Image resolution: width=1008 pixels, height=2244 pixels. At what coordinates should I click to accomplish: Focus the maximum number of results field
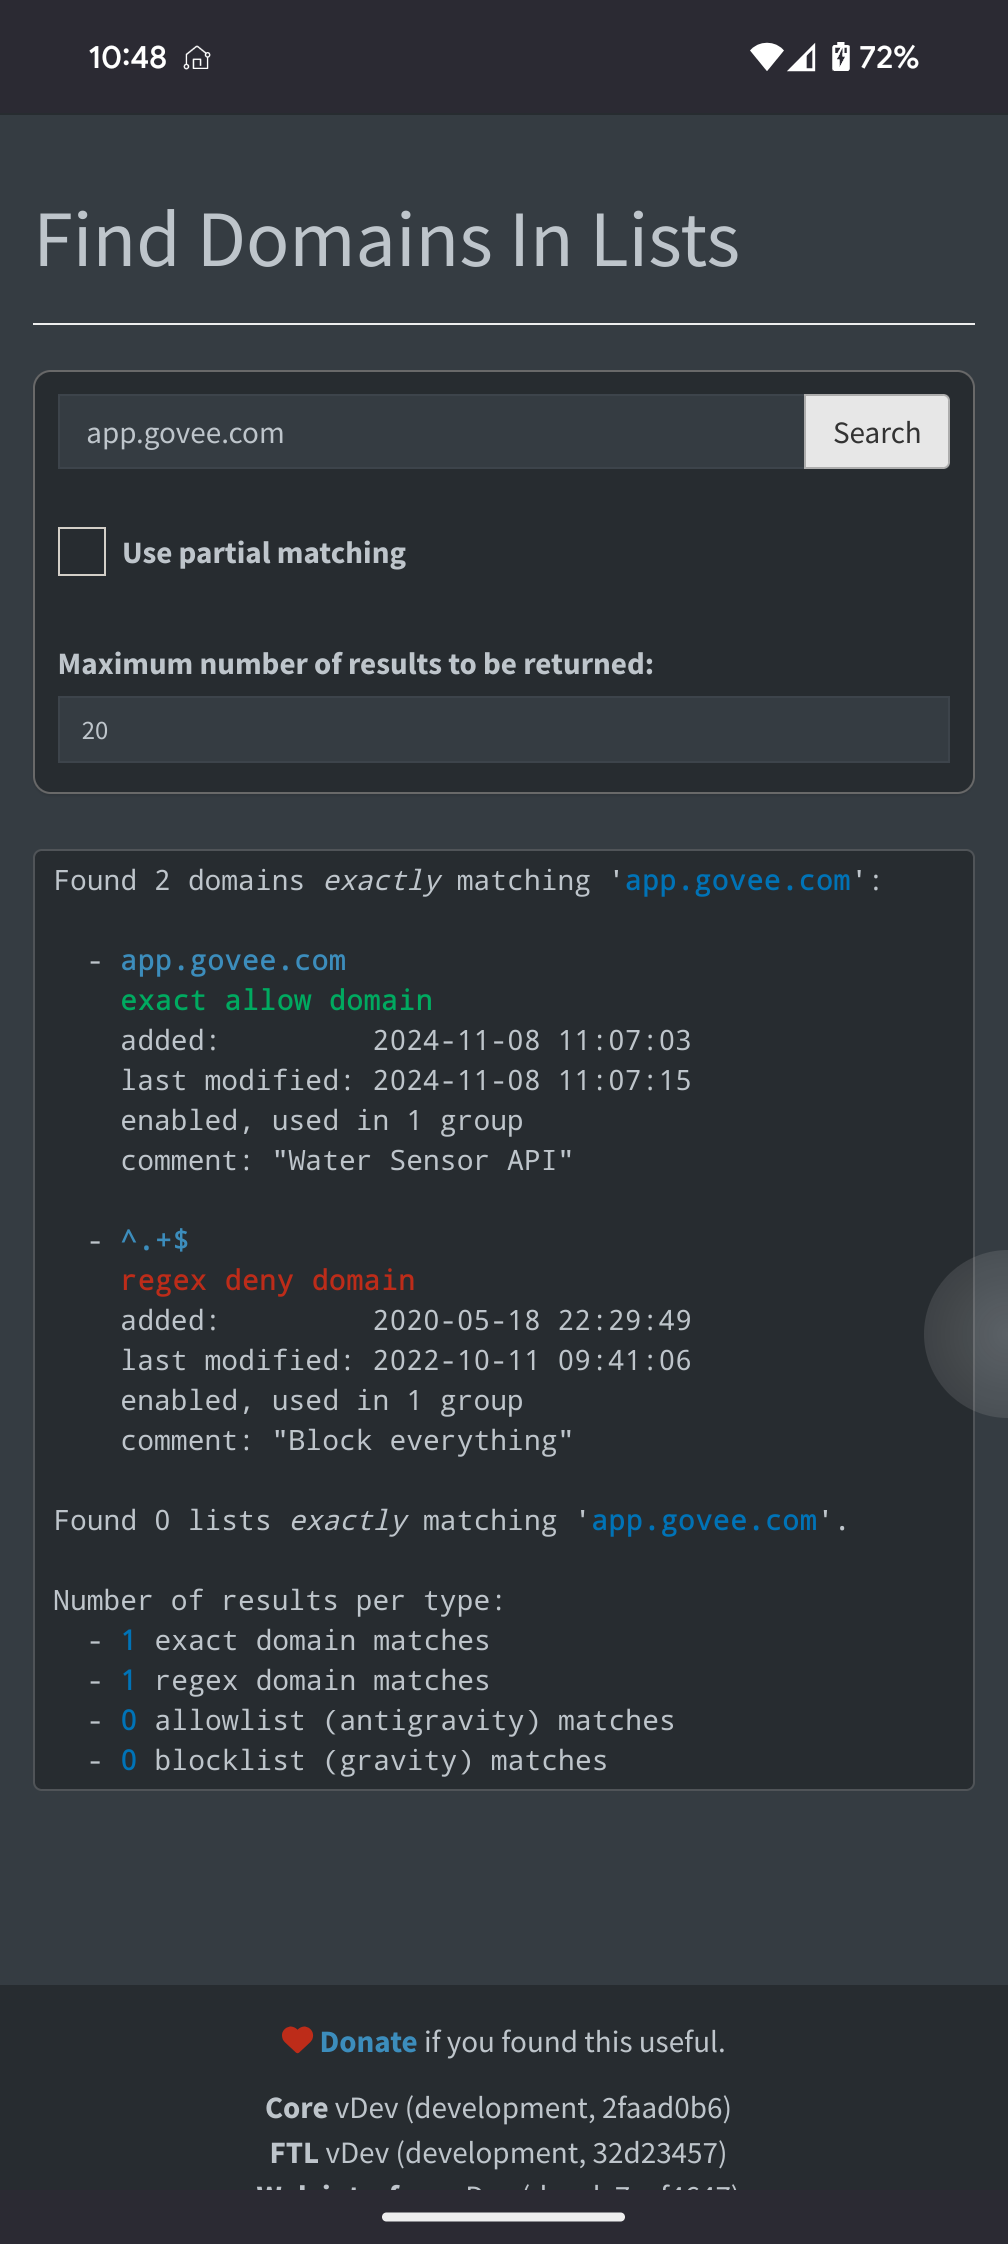coord(504,730)
